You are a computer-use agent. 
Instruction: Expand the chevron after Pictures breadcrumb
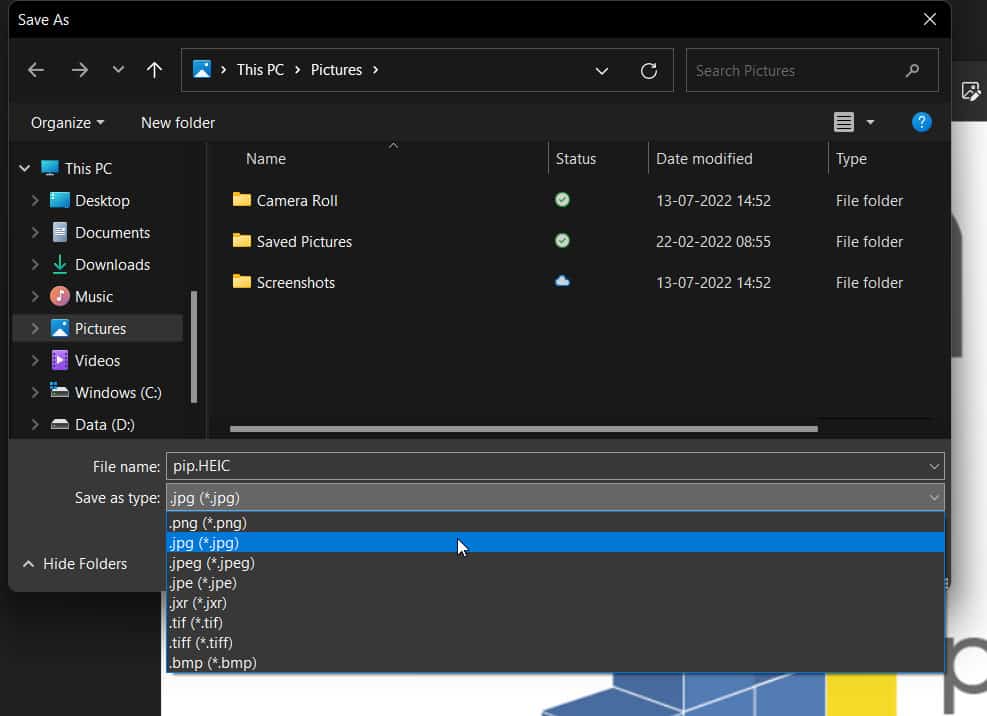pyautogui.click(x=376, y=70)
